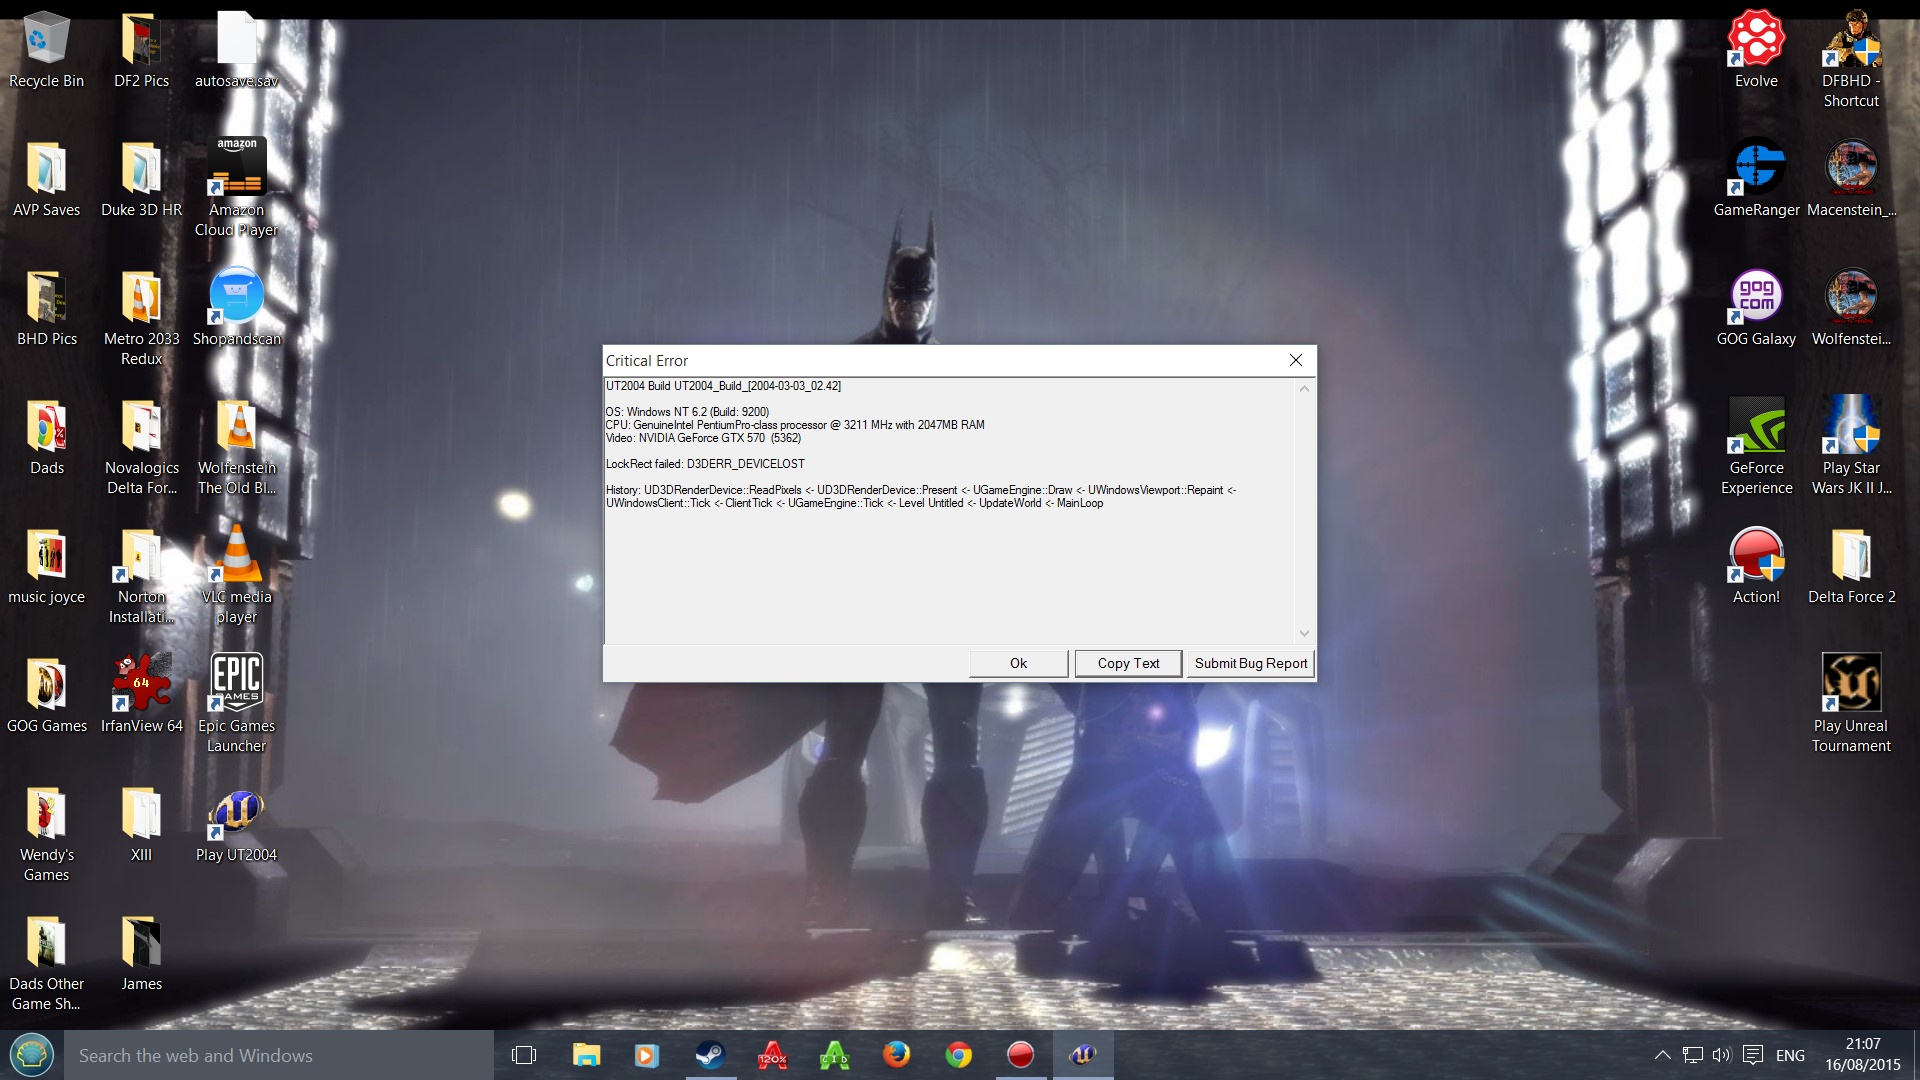This screenshot has width=1920, height=1080.
Task: Open Dads Other Game Sh... folder
Action: tap(46, 963)
